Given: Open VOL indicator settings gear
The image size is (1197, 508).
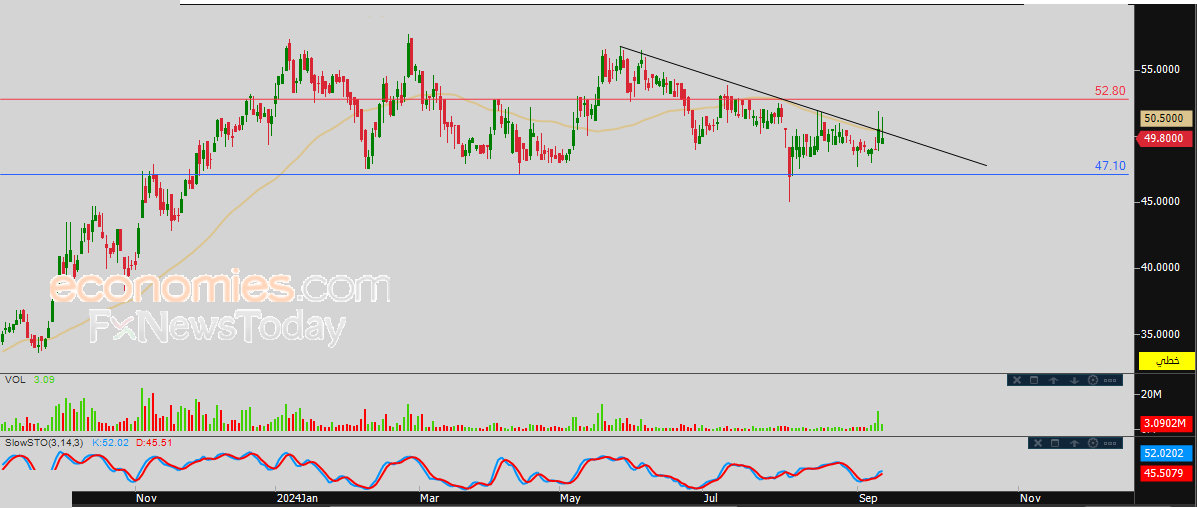Looking at the screenshot, I should (1092, 380).
